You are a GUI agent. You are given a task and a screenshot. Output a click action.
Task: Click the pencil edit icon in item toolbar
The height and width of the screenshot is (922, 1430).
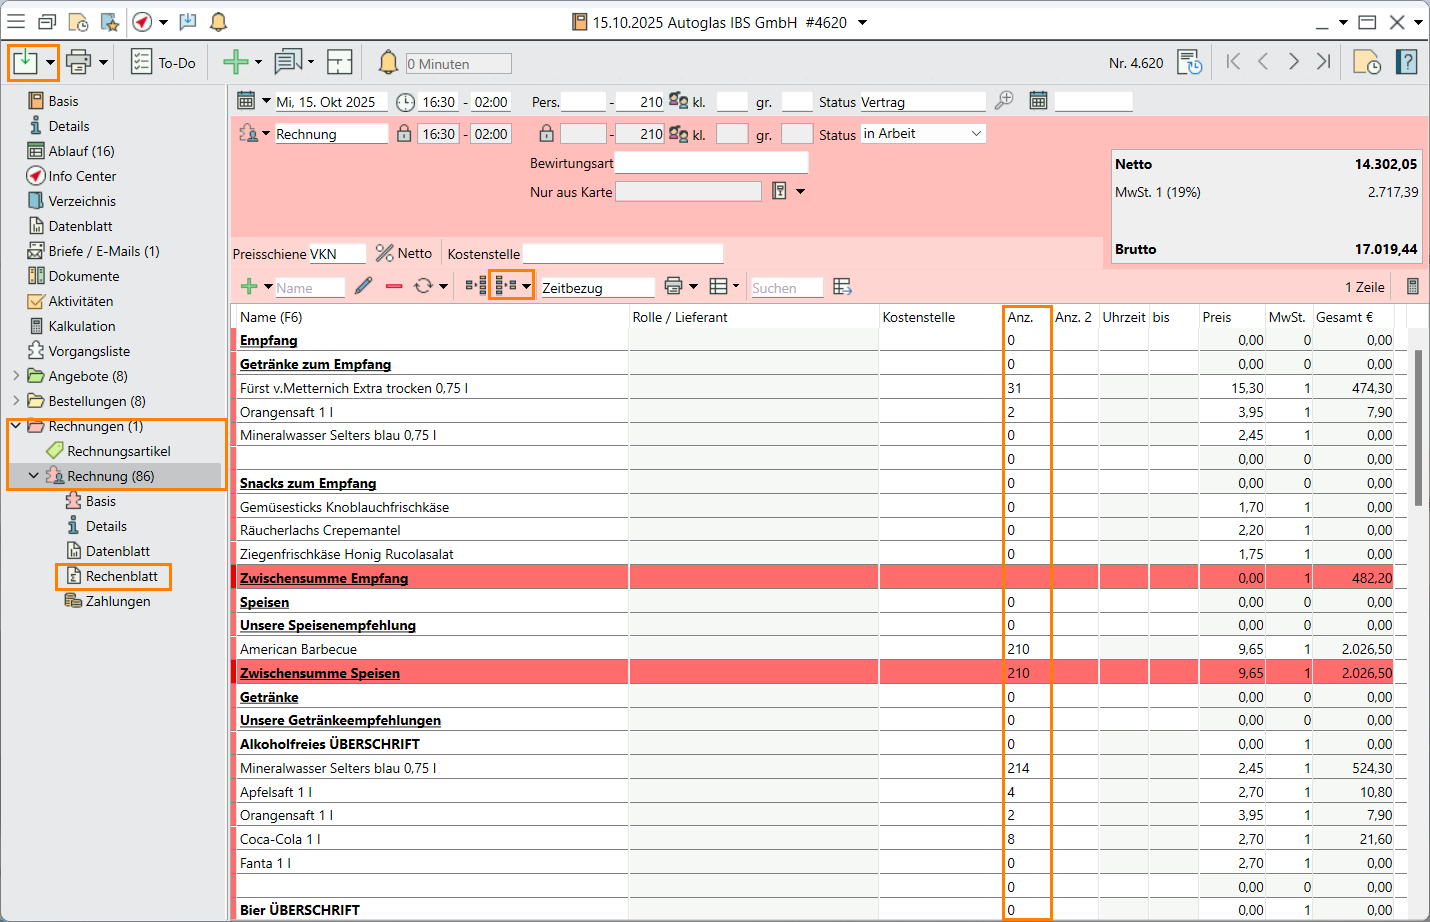coord(363,287)
